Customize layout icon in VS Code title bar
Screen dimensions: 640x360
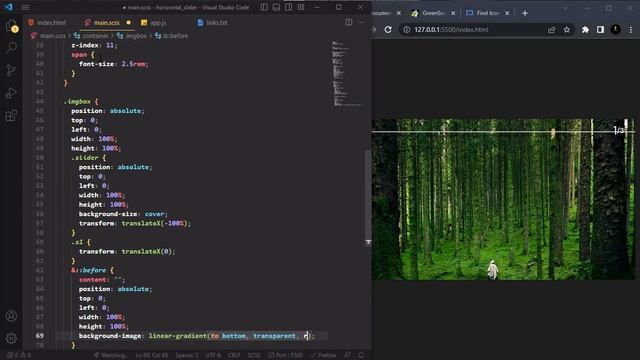click(x=301, y=7)
